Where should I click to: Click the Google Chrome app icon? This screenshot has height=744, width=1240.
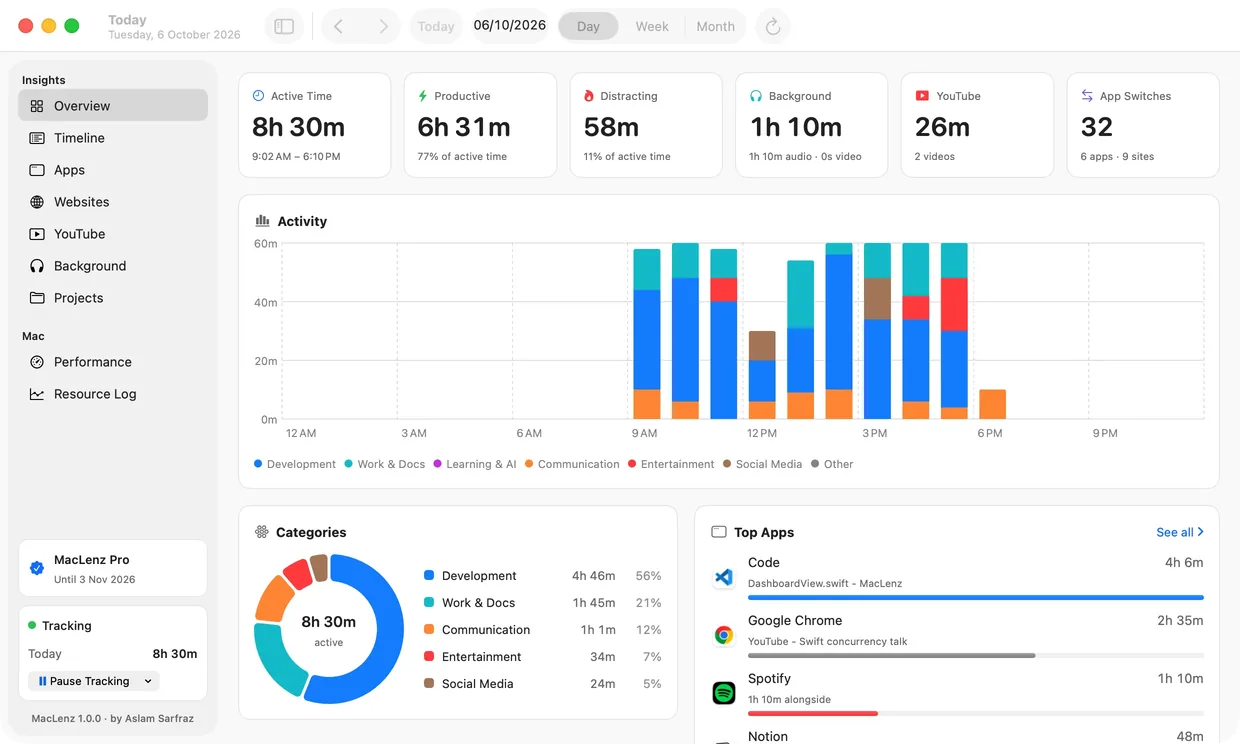click(x=723, y=635)
